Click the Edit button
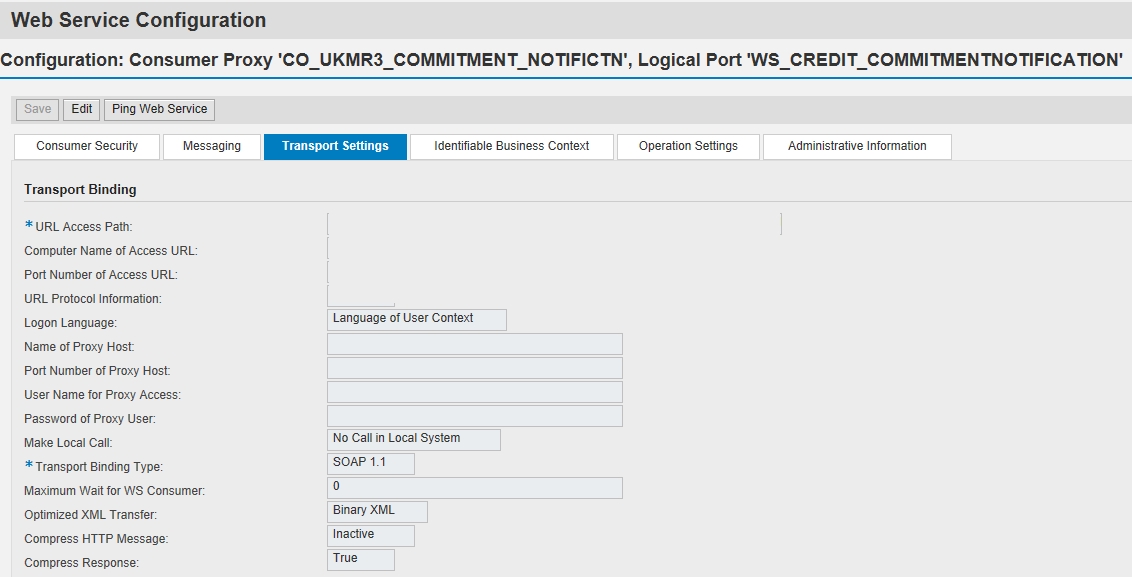 (81, 109)
